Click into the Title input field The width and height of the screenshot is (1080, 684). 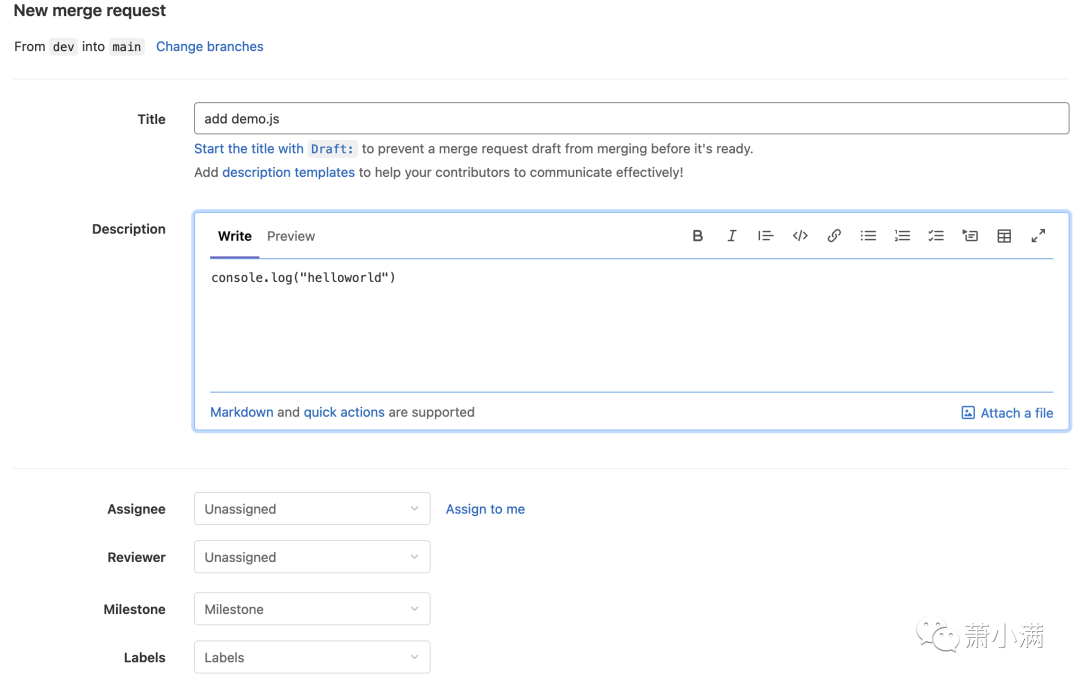click(x=631, y=118)
